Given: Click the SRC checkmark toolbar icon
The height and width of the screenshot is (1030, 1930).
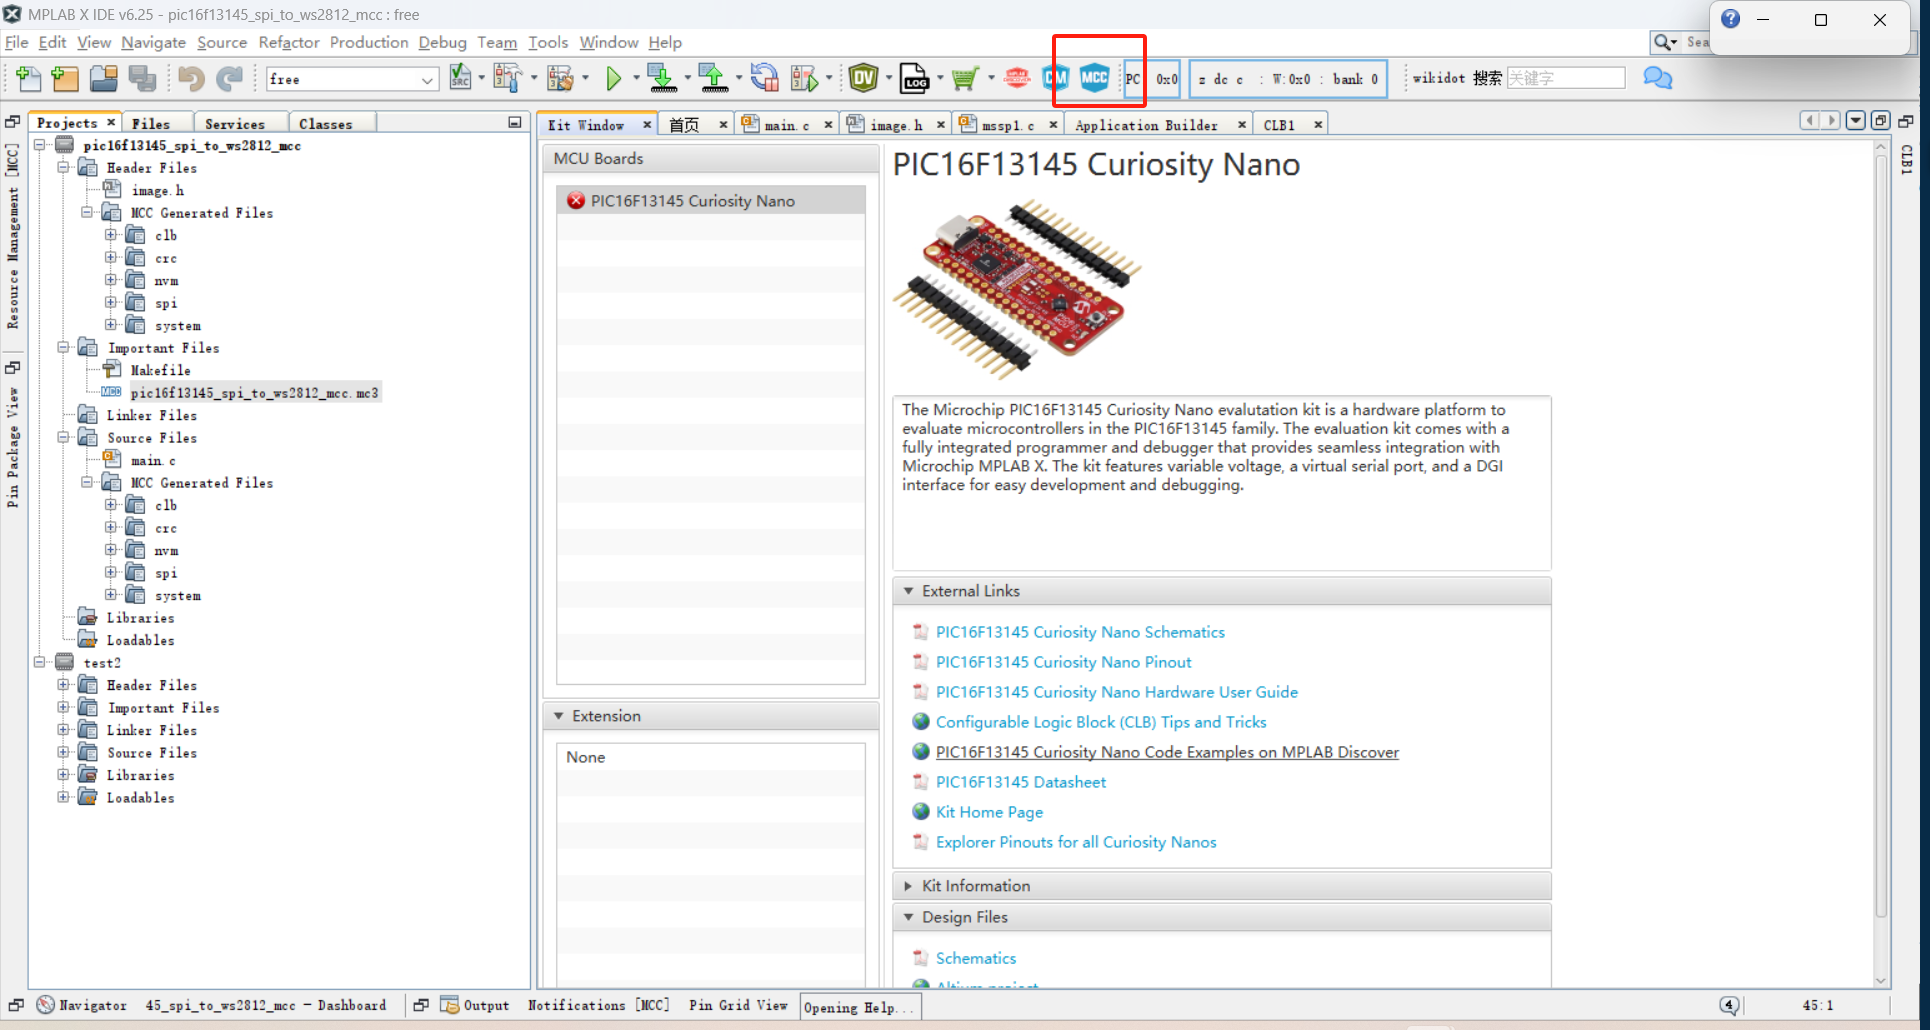Looking at the screenshot, I should point(460,78).
